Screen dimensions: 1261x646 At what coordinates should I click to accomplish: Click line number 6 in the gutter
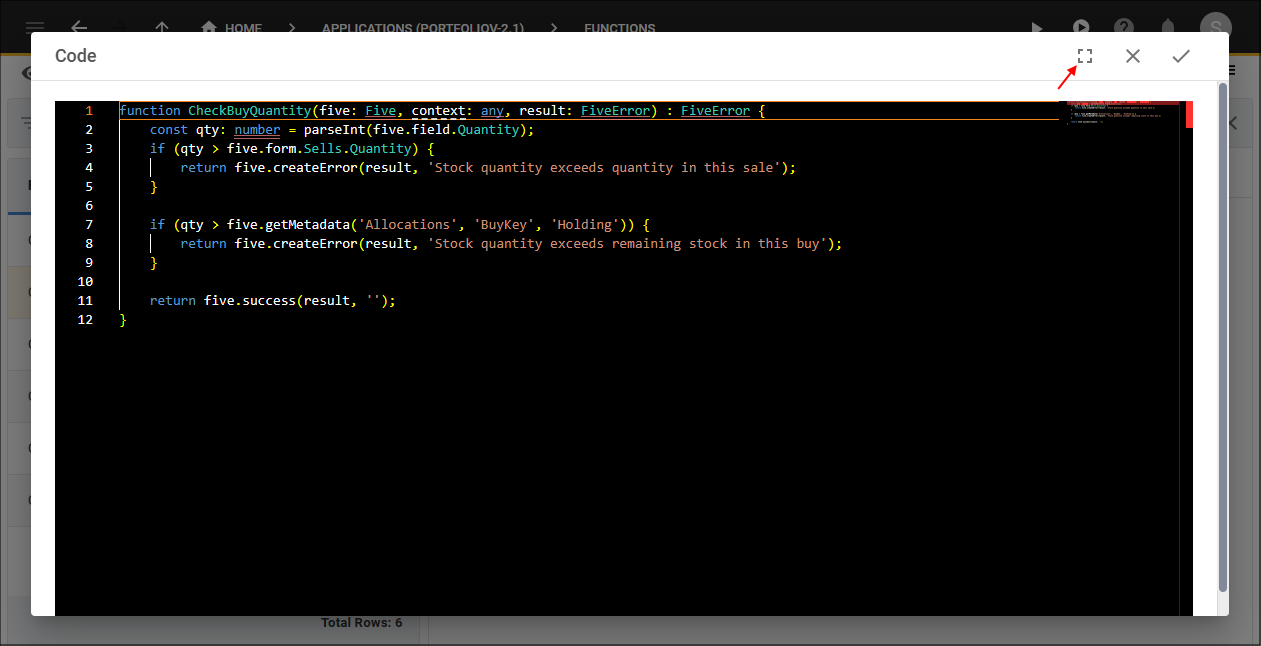point(89,206)
